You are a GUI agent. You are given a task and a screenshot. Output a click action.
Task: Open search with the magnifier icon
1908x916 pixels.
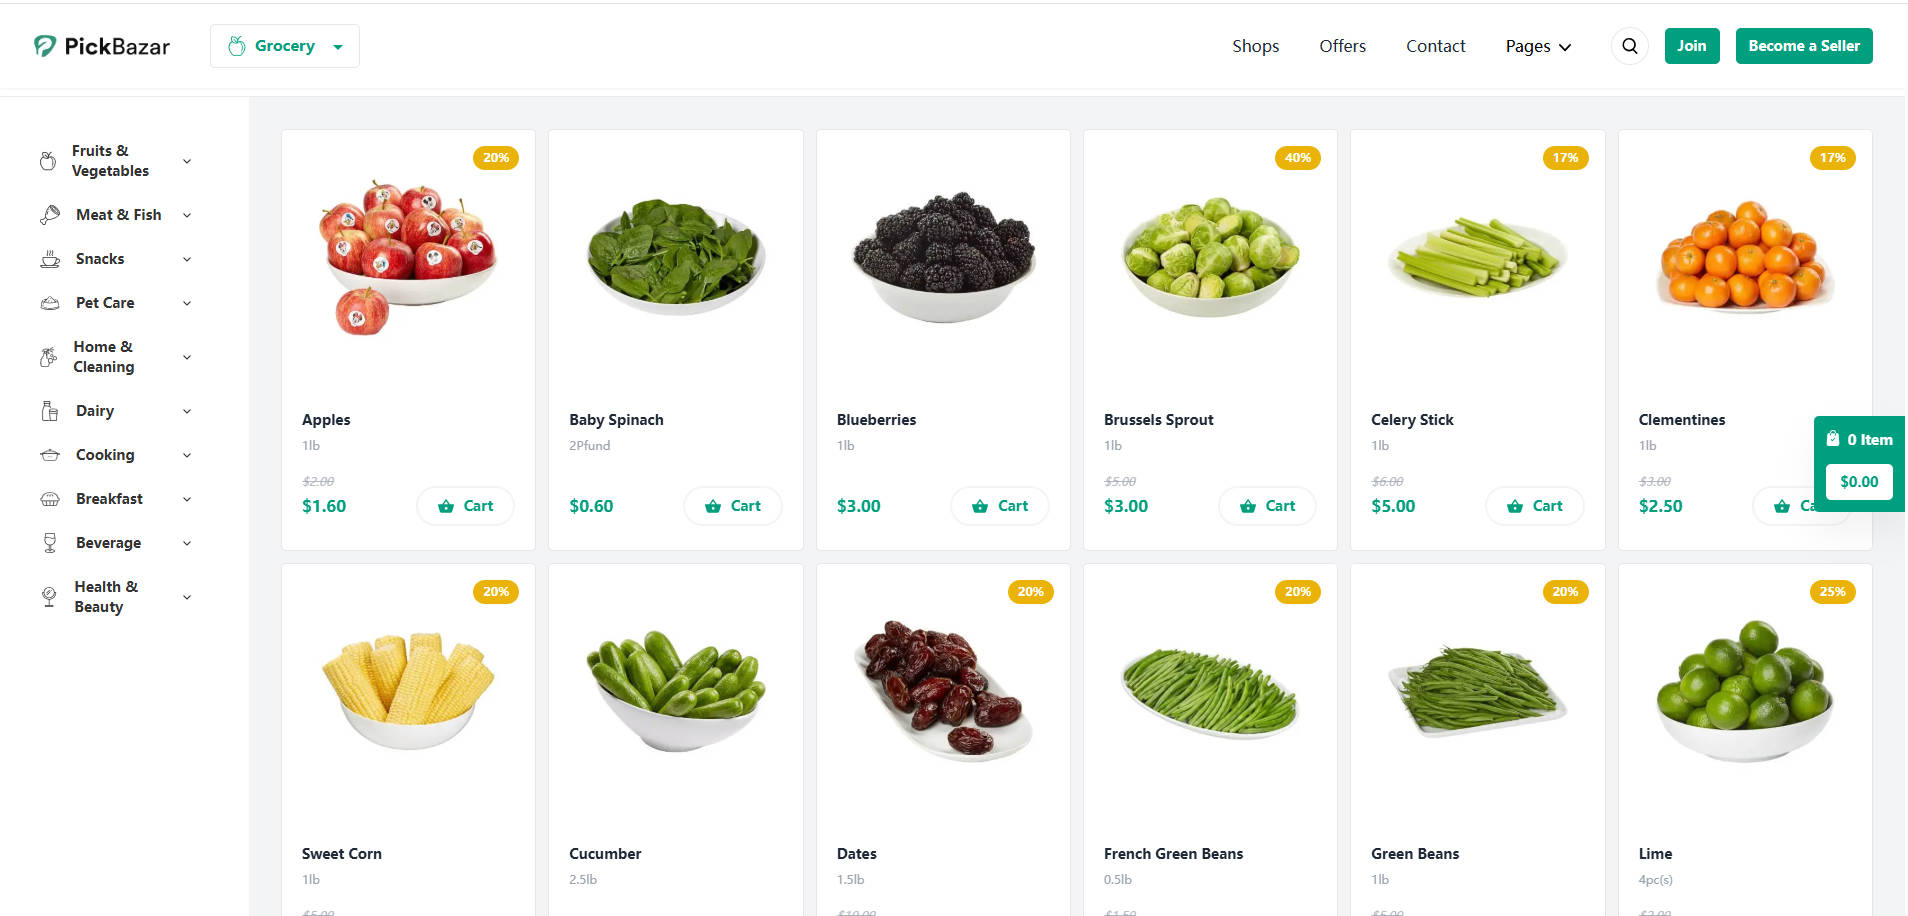tap(1629, 45)
